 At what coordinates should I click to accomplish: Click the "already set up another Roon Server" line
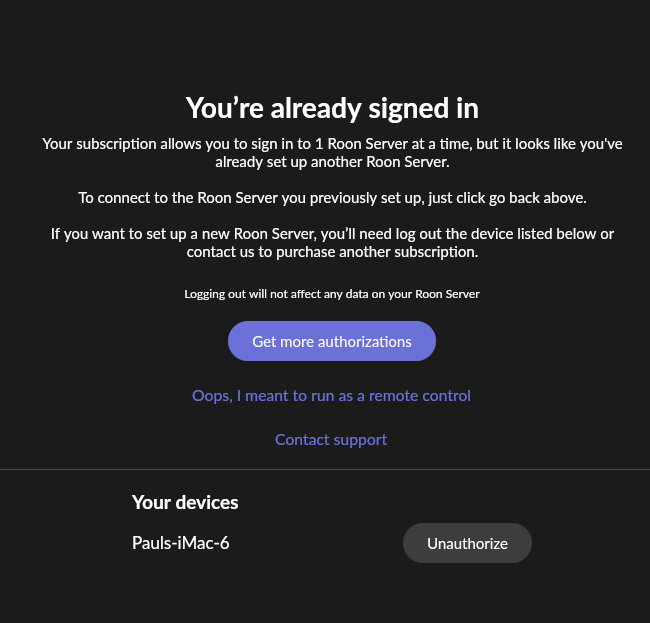[332, 161]
